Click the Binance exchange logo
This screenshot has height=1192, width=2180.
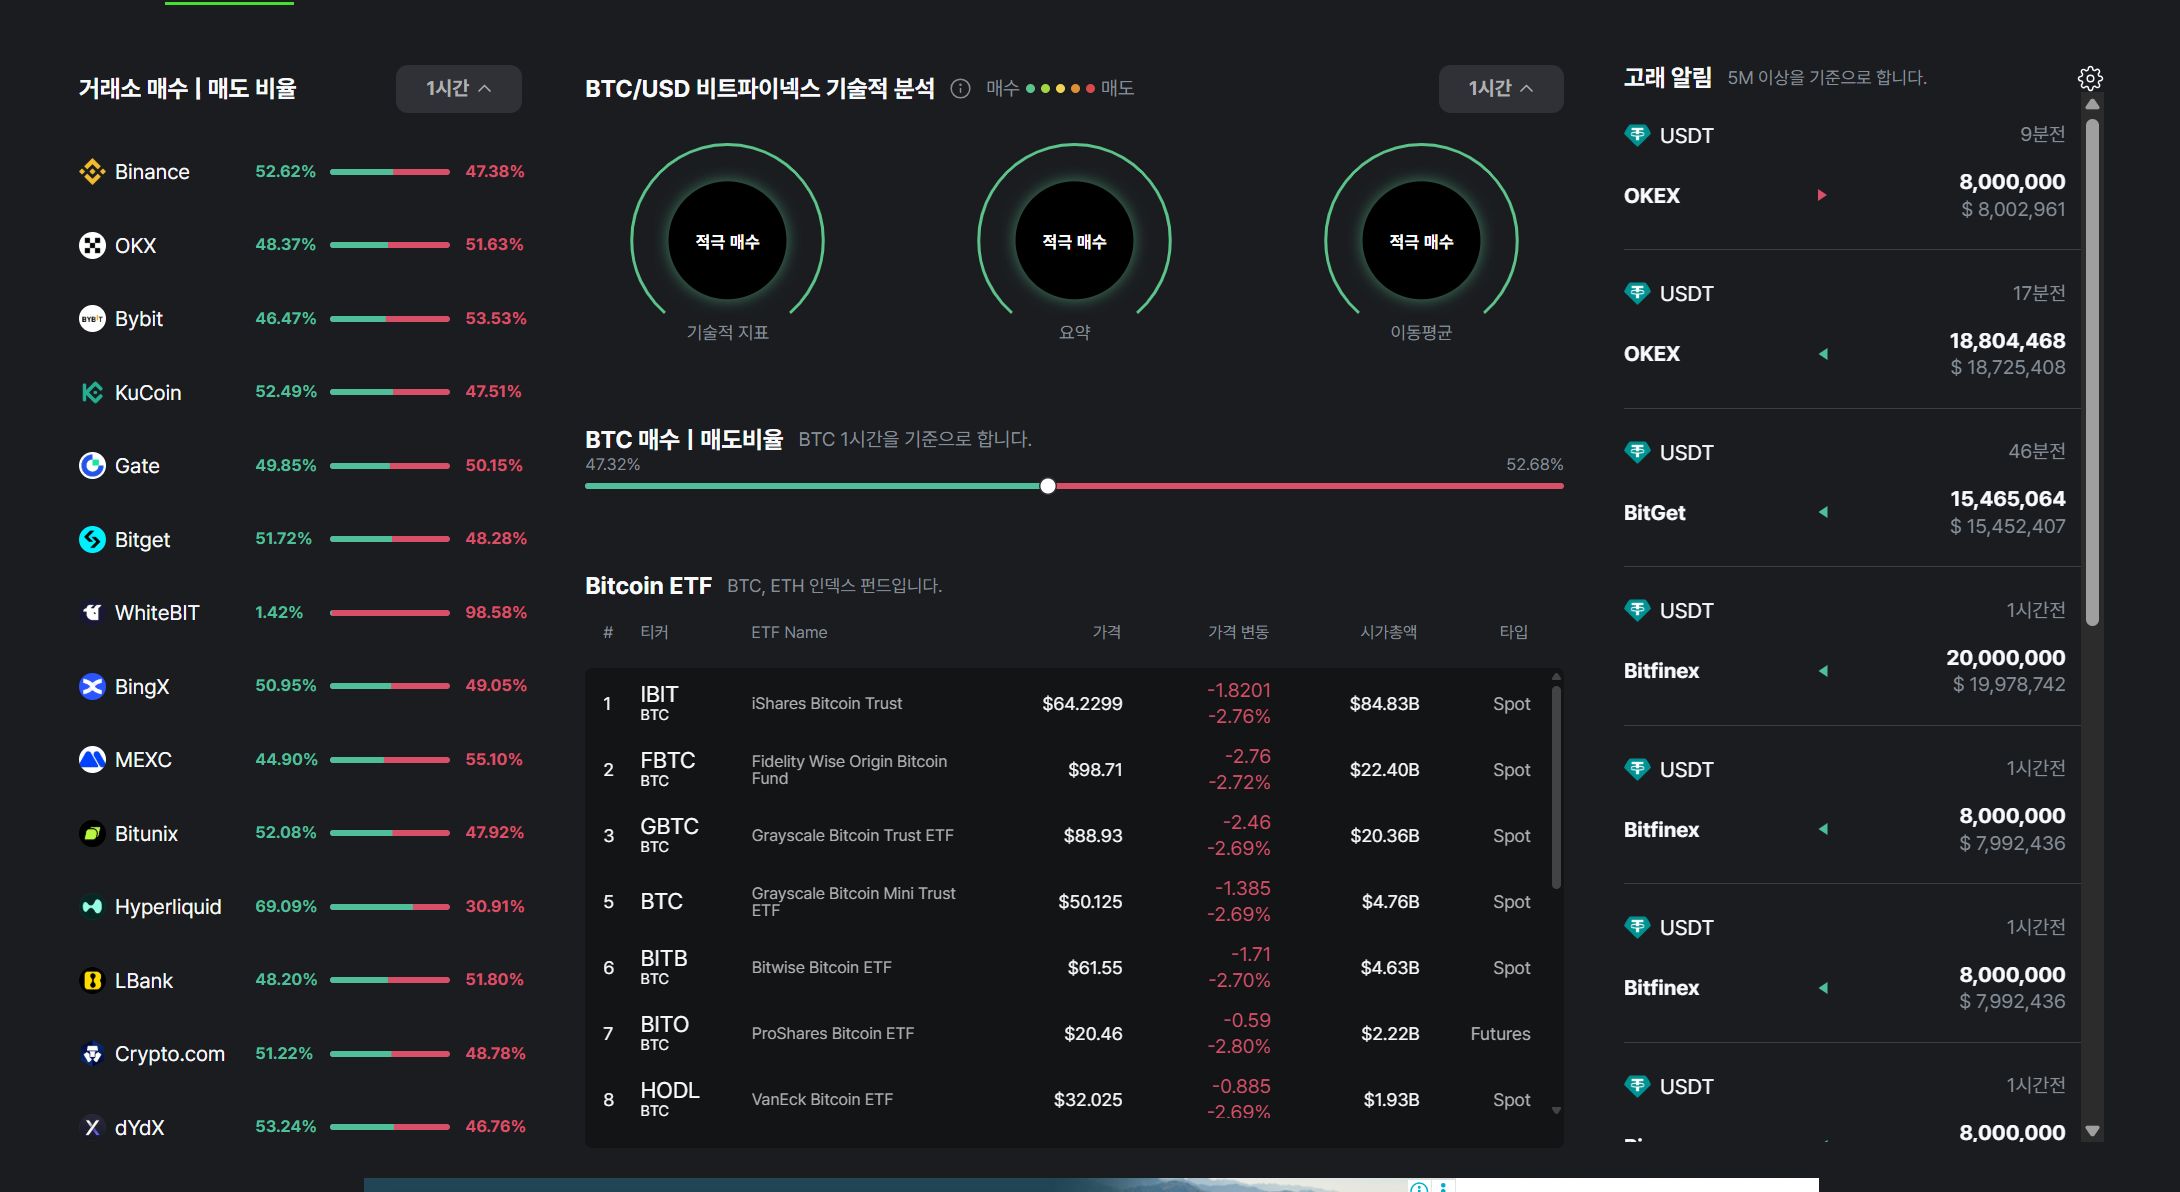pos(92,172)
